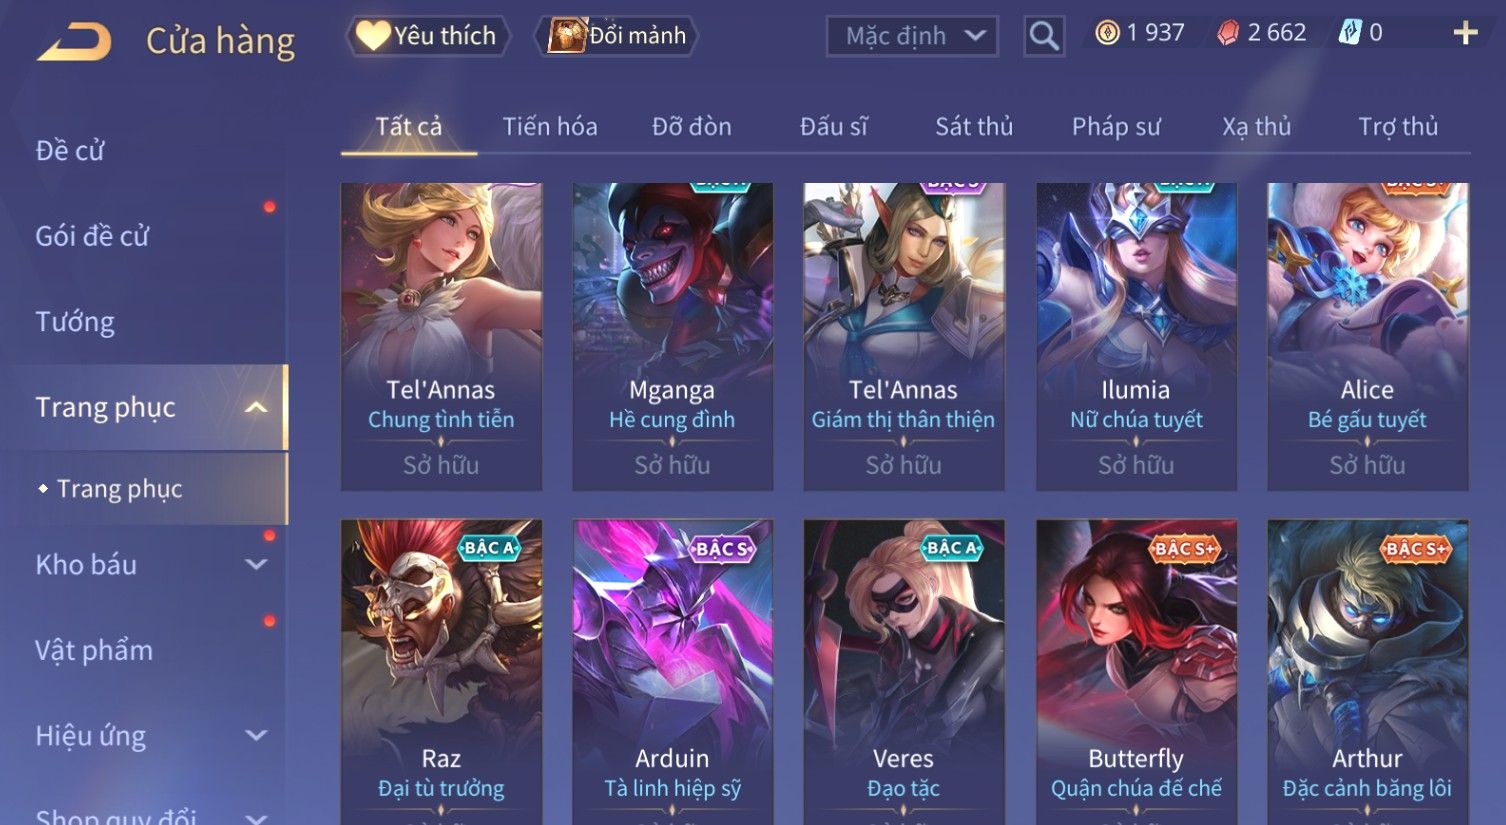Click the gold coin balance icon

pyautogui.click(x=1107, y=33)
